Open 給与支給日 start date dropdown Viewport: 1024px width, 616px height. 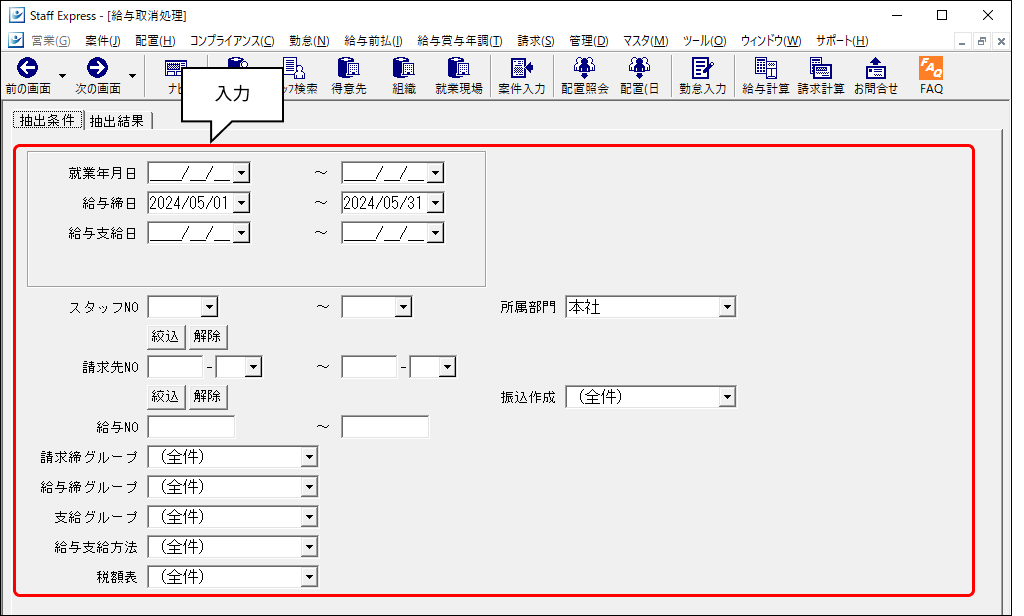tap(242, 233)
